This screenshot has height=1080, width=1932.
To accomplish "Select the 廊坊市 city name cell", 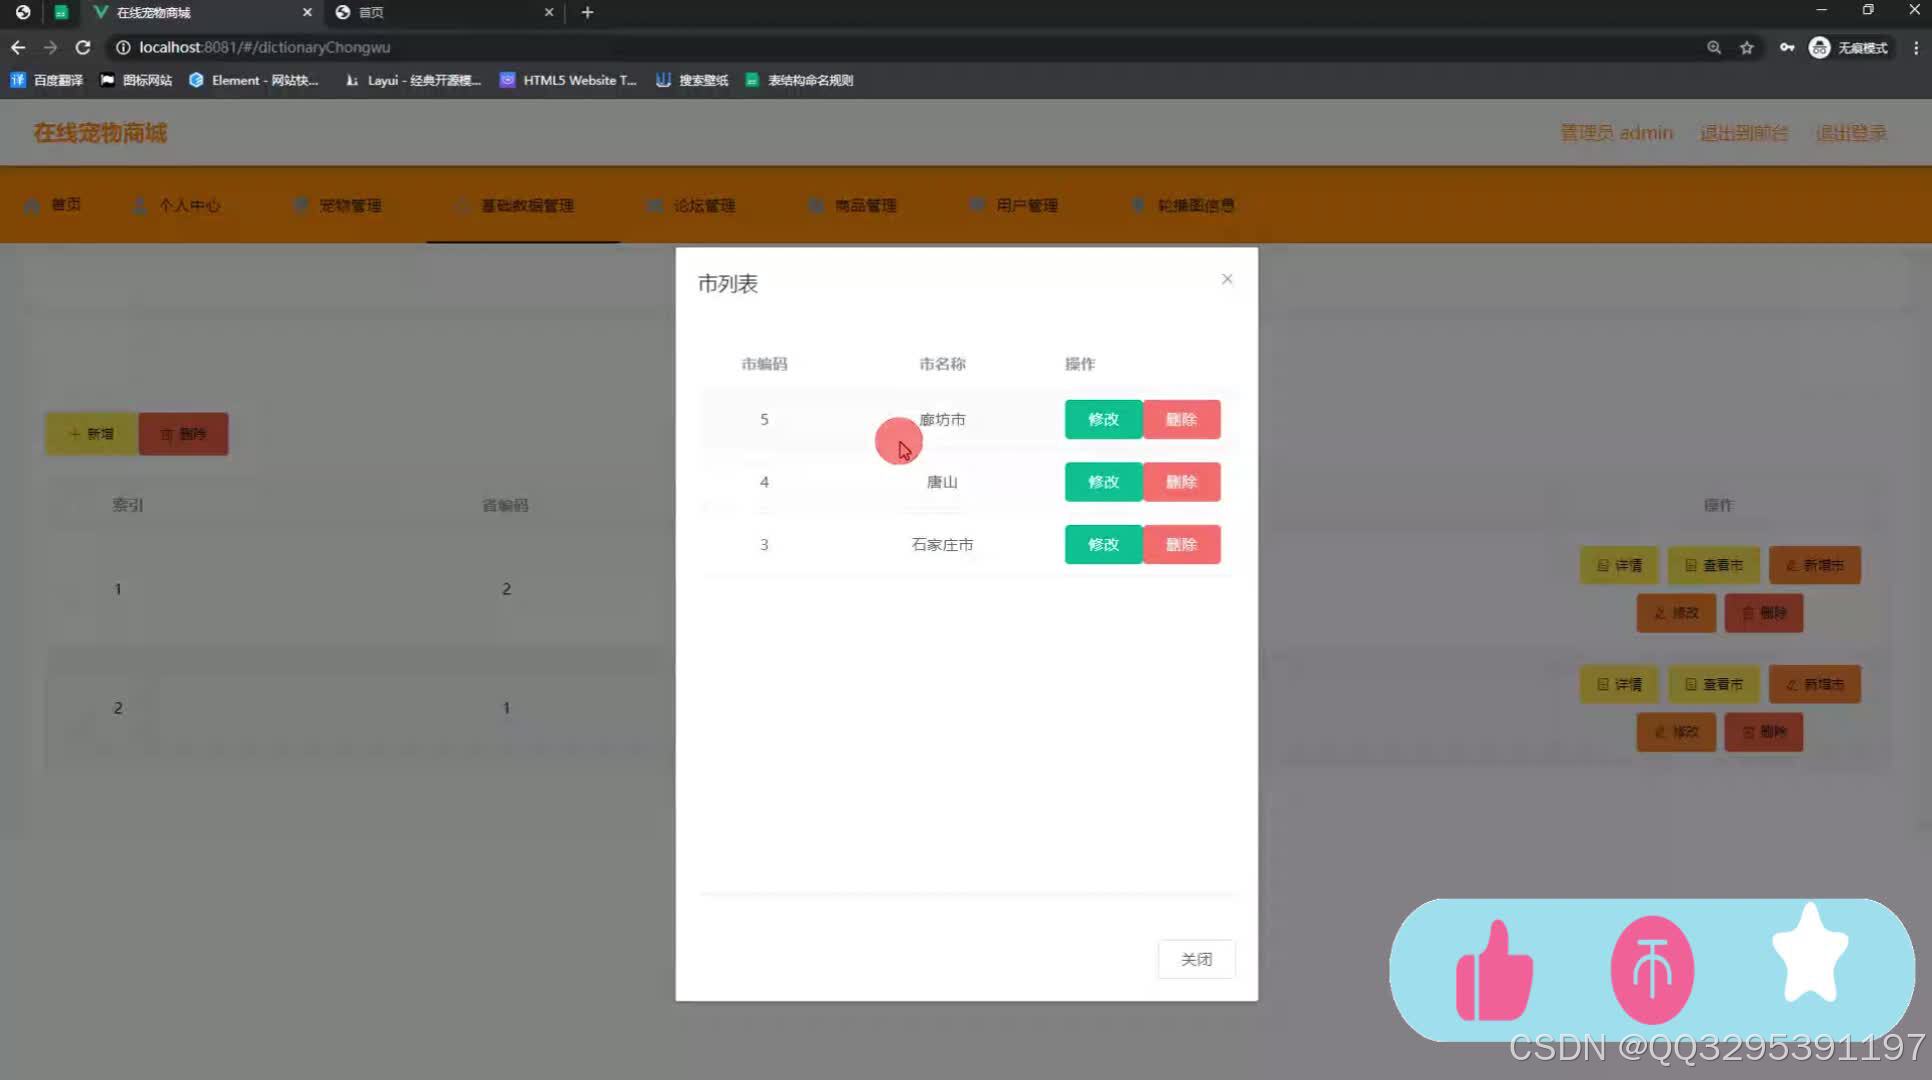I will click(x=942, y=419).
